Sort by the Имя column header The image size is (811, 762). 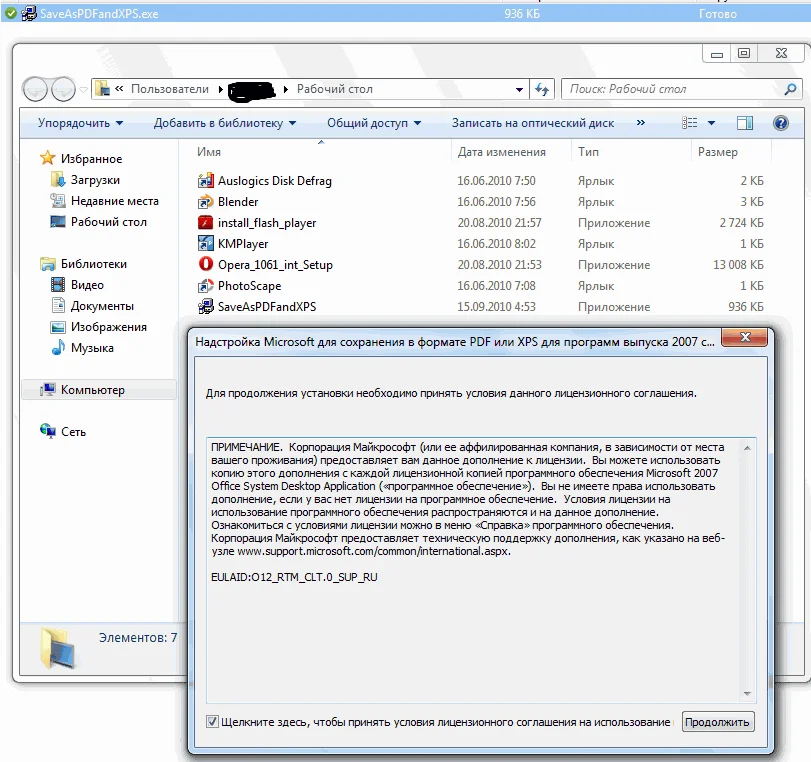coord(208,152)
